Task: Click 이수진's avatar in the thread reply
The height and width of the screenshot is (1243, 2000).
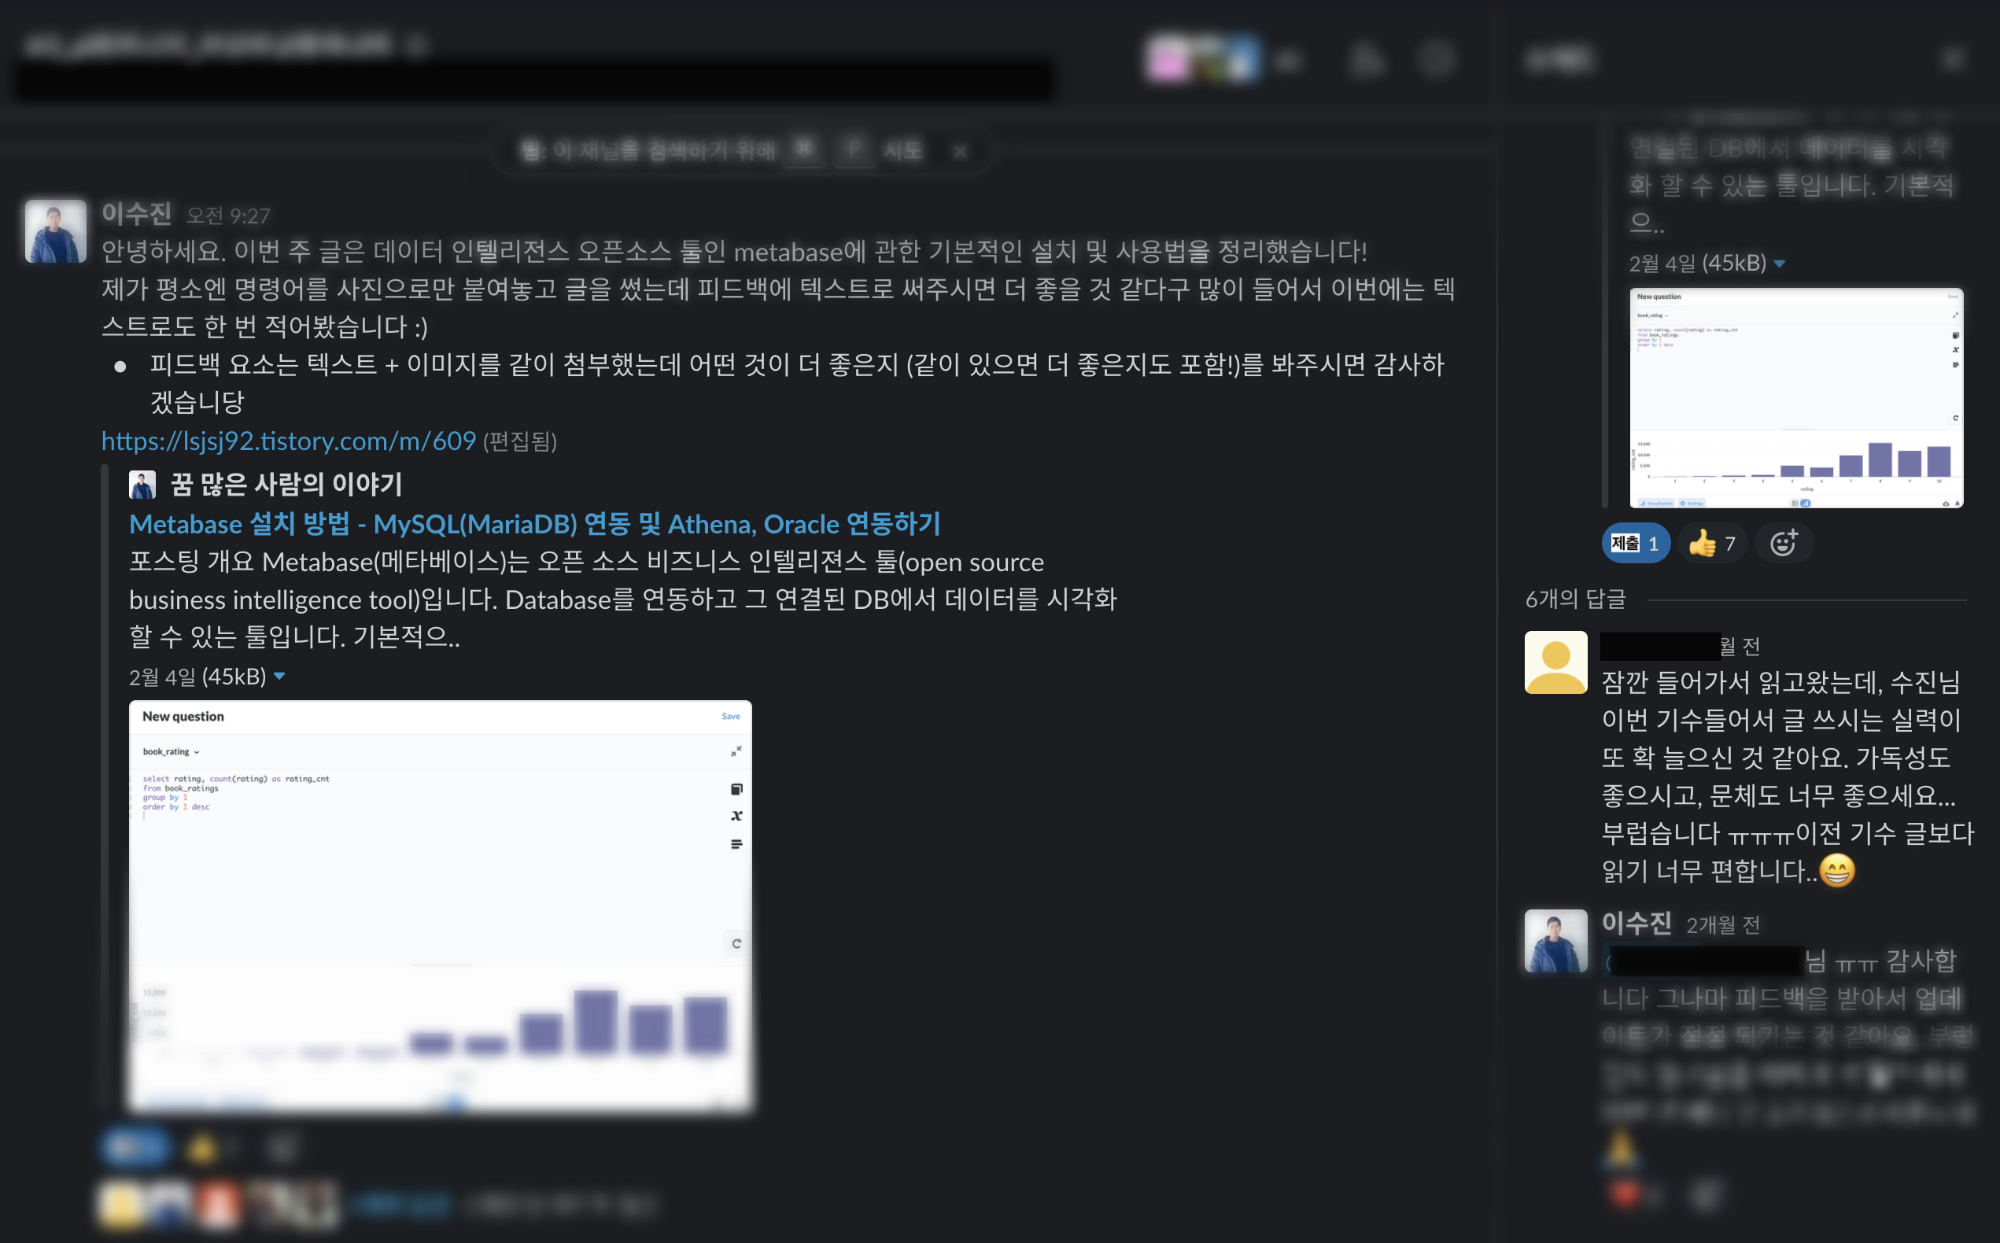Action: coord(1555,940)
